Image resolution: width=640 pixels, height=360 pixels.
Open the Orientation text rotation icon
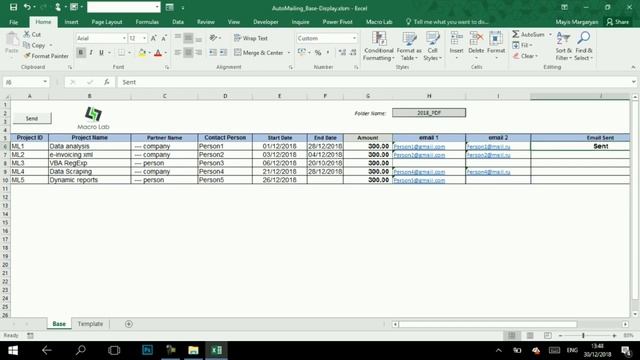(213, 38)
